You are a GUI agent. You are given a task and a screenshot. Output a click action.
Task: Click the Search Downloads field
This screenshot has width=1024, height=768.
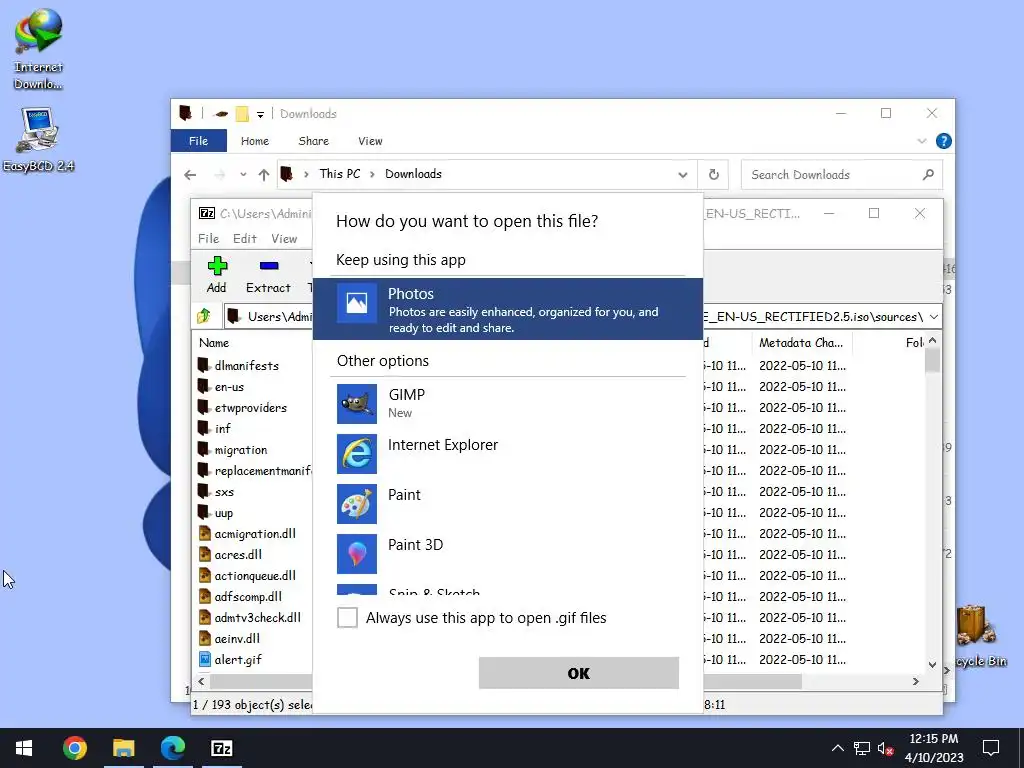click(841, 174)
